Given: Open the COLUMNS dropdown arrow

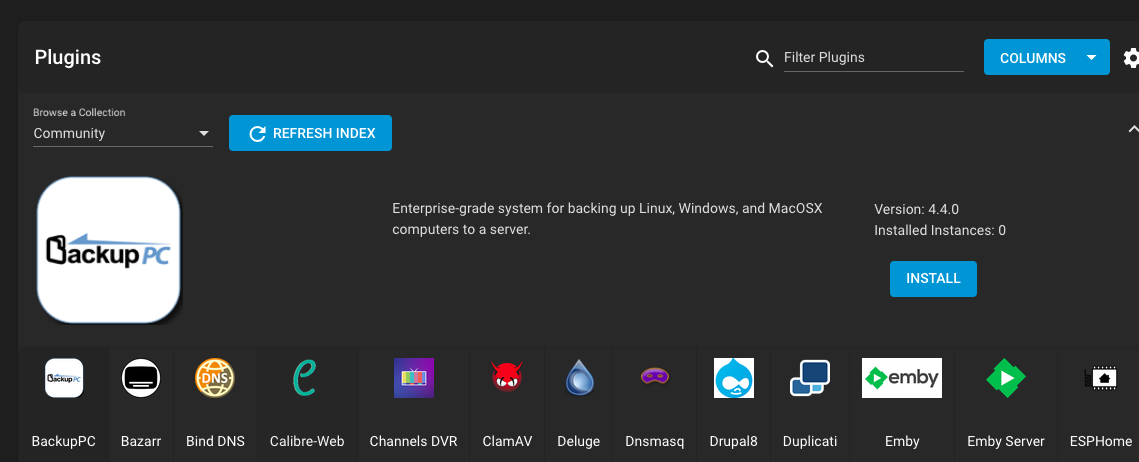Looking at the screenshot, I should pyautogui.click(x=1091, y=57).
